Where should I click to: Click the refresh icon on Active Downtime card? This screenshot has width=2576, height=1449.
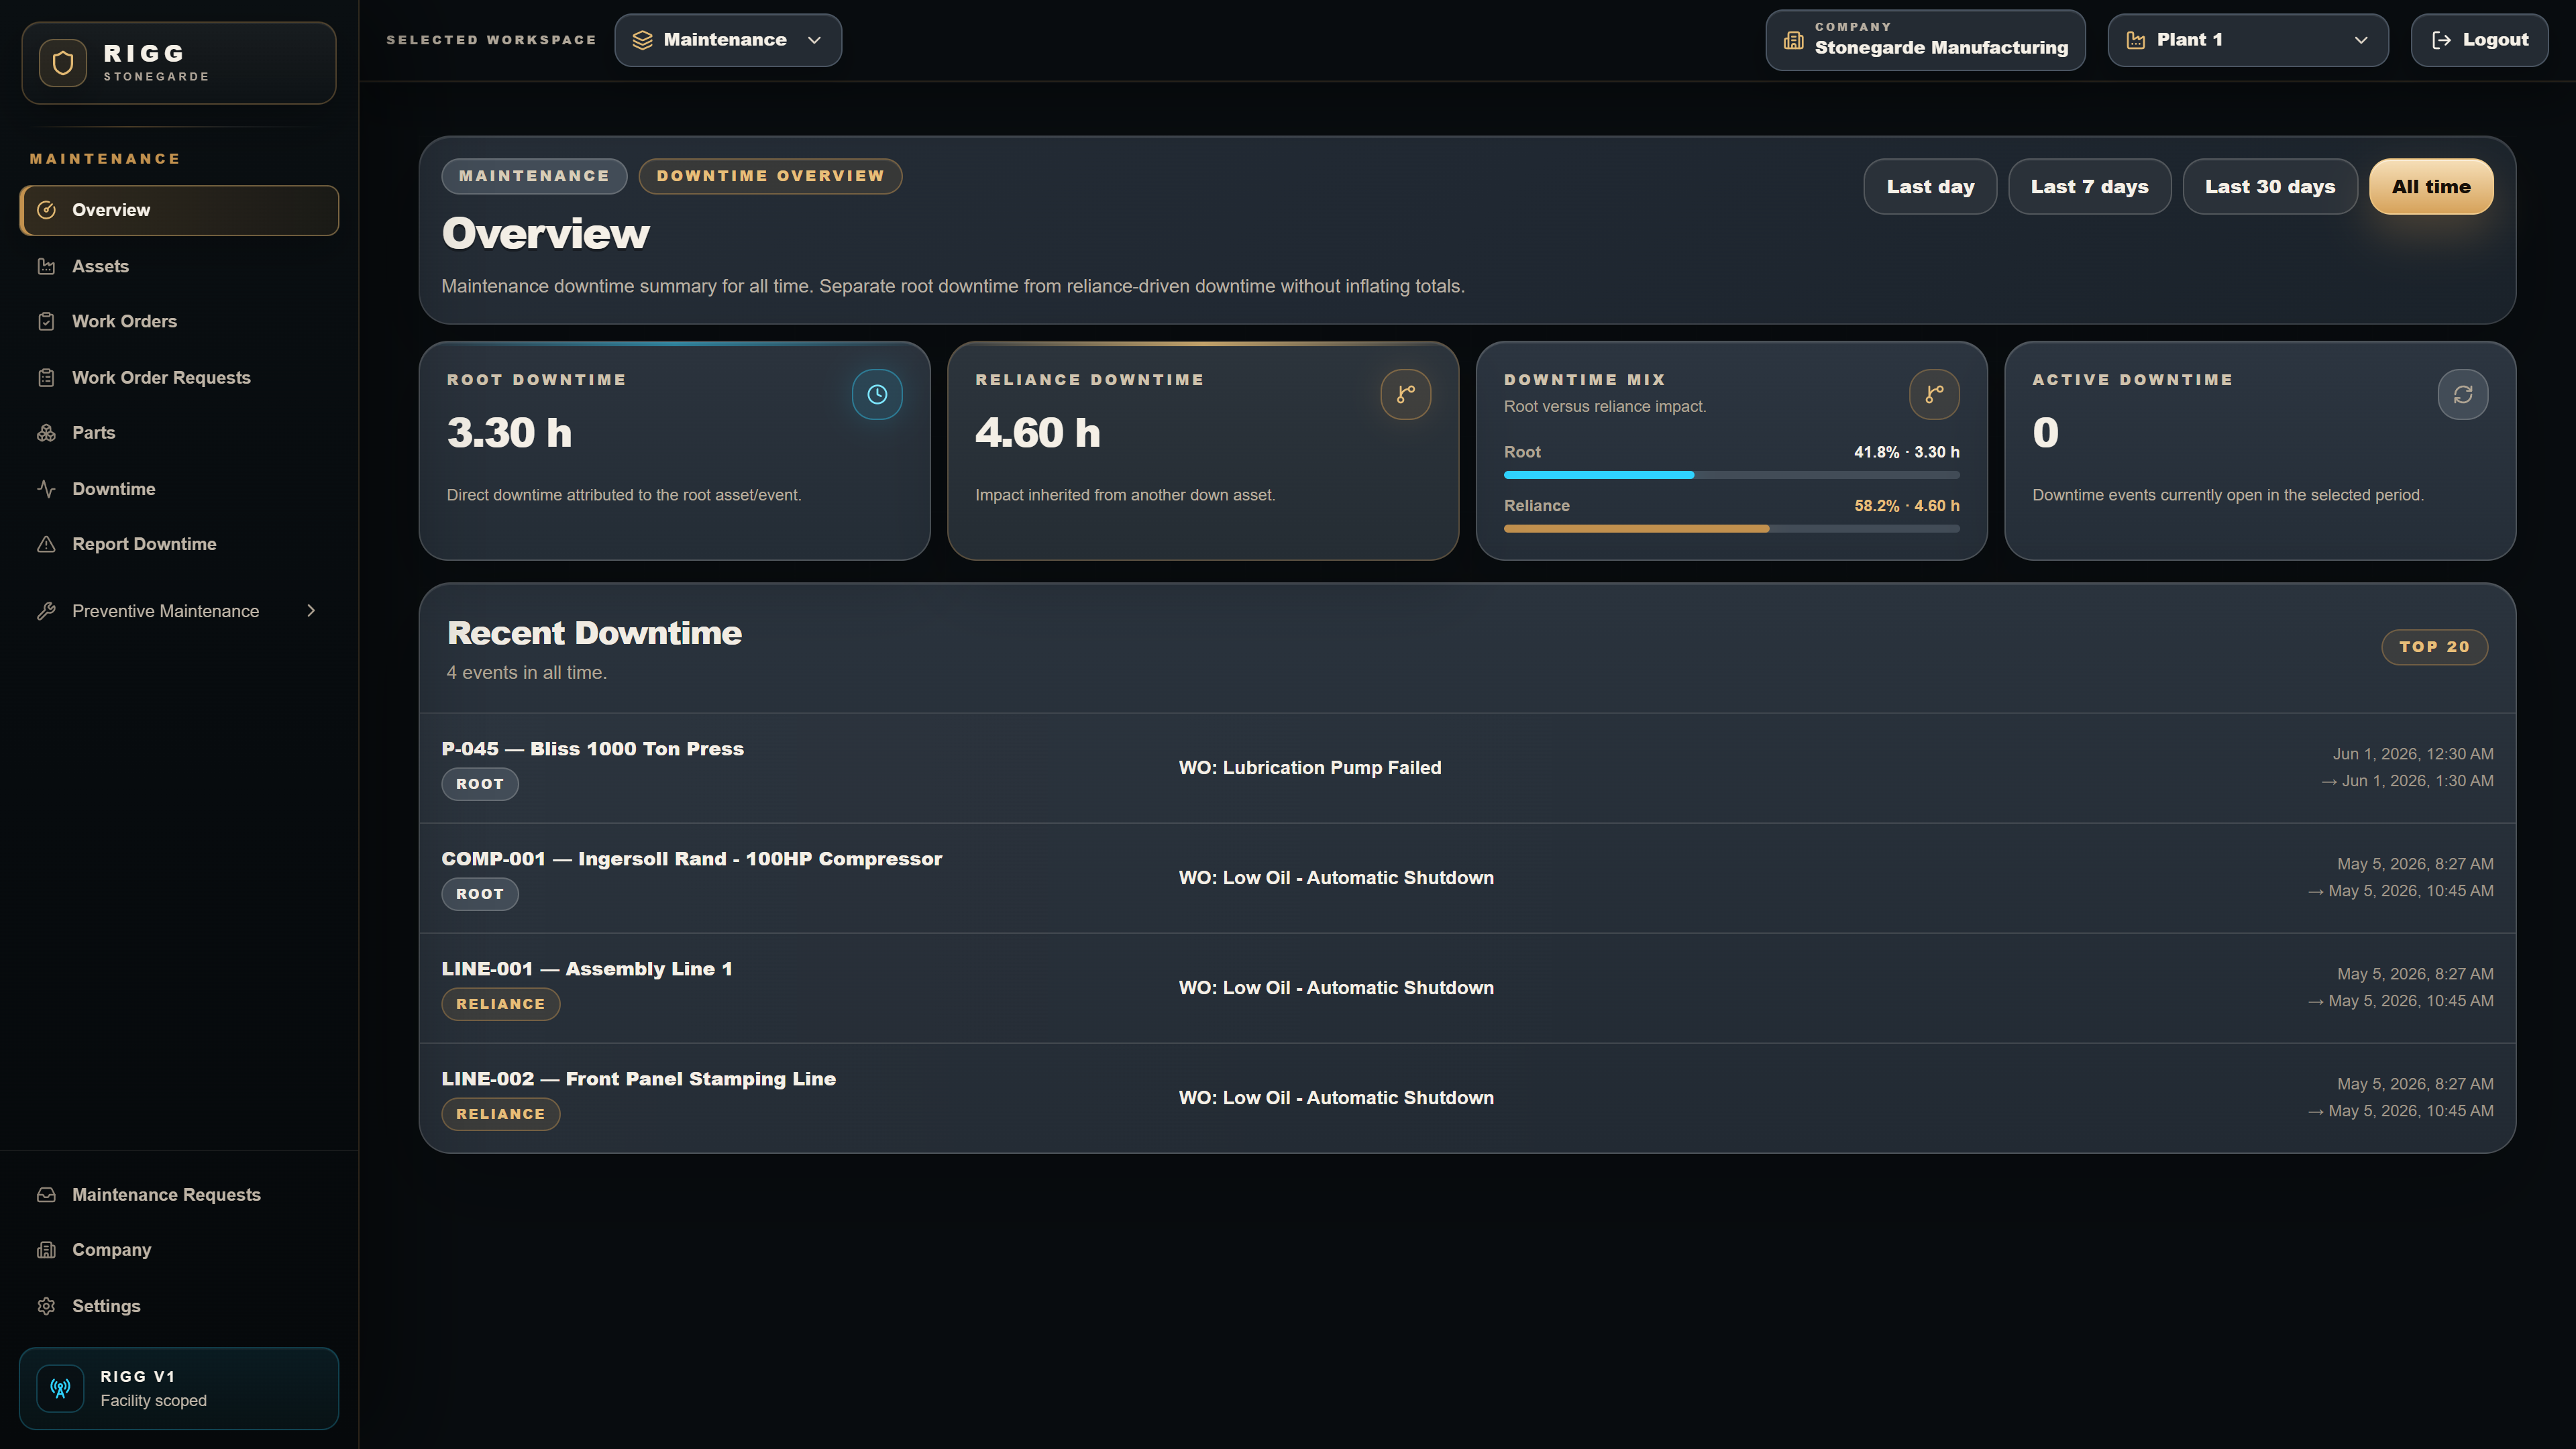(2463, 394)
